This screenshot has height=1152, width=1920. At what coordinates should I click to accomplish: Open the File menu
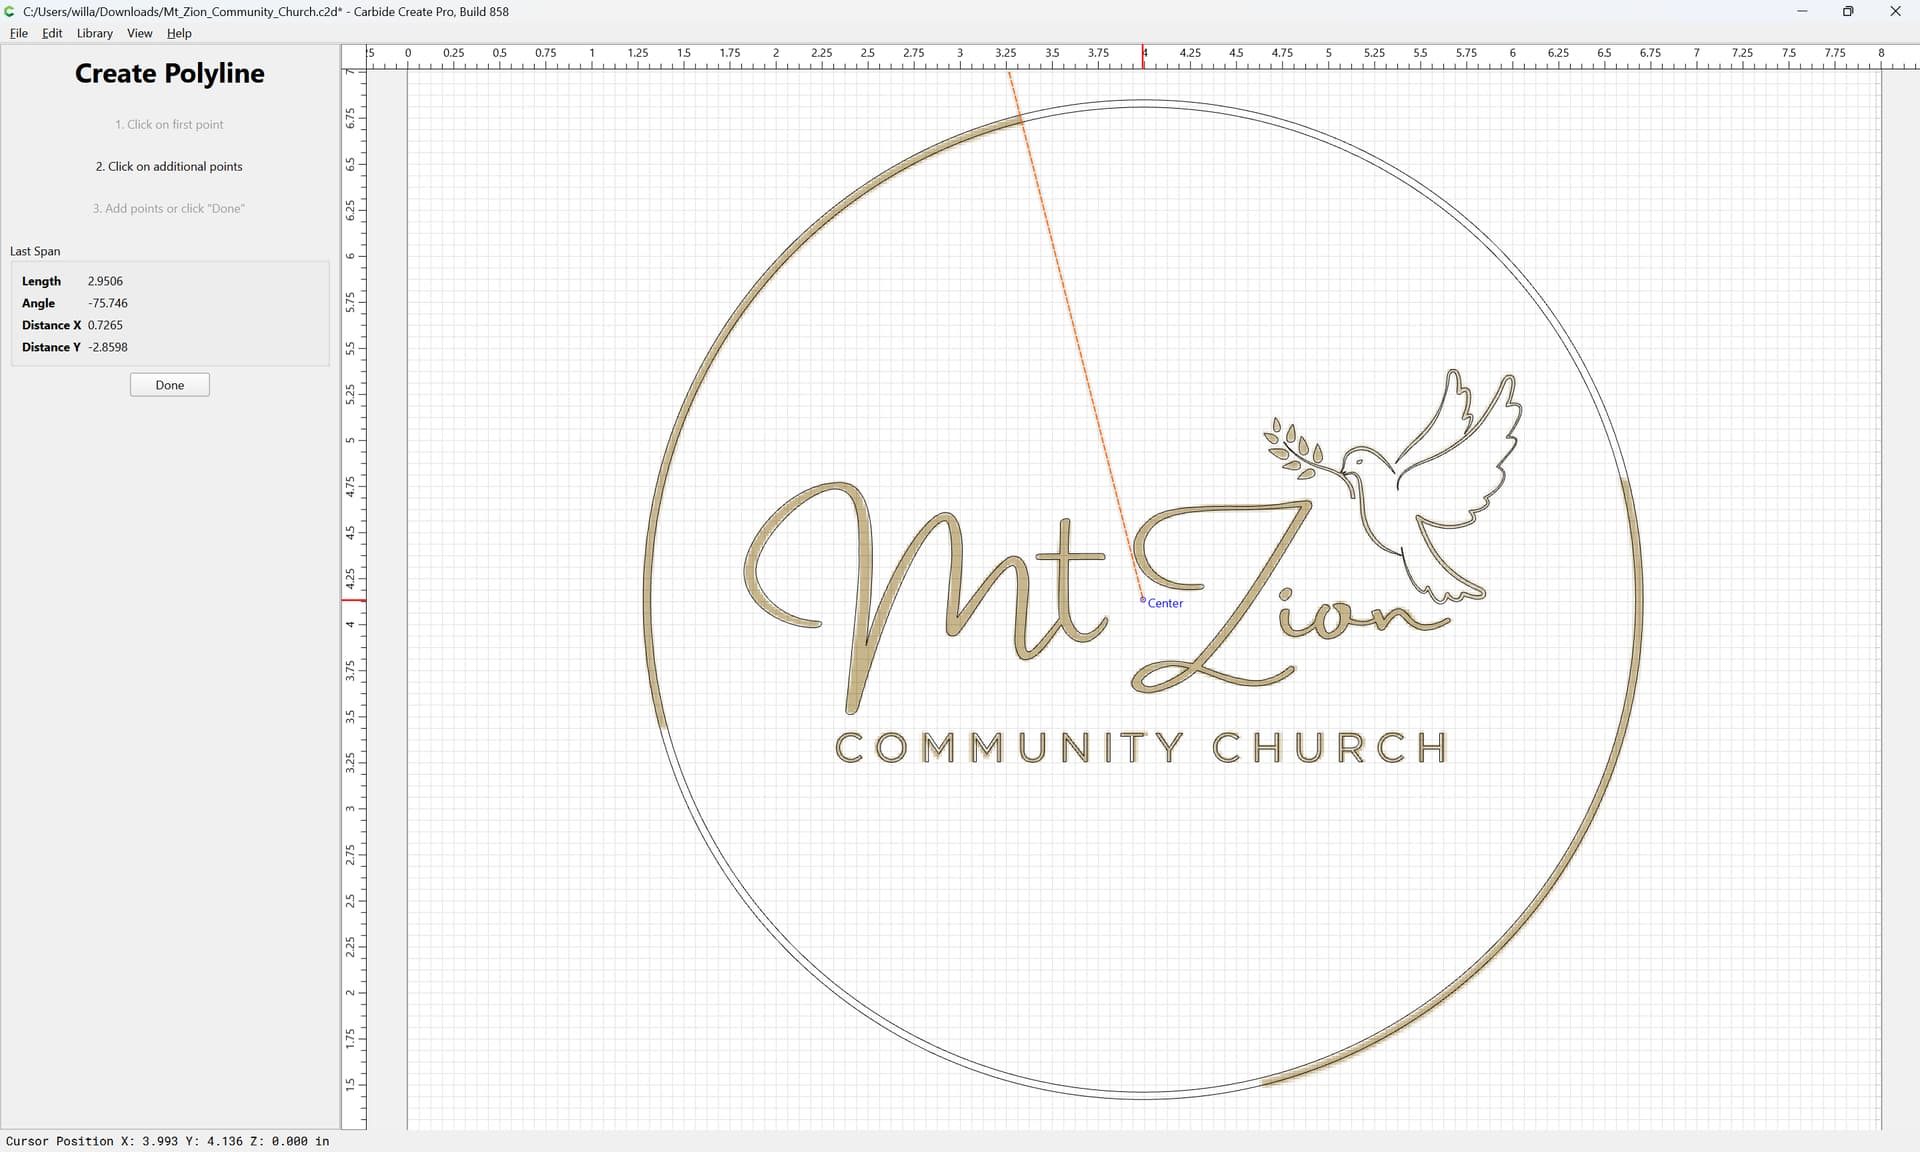pyautogui.click(x=19, y=33)
